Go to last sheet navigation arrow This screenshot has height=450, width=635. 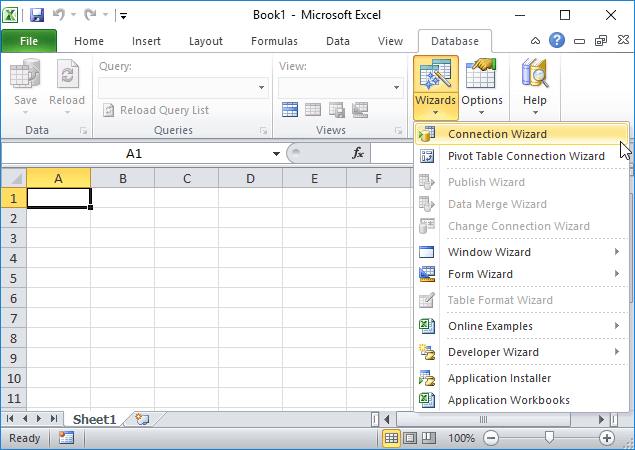click(54, 419)
